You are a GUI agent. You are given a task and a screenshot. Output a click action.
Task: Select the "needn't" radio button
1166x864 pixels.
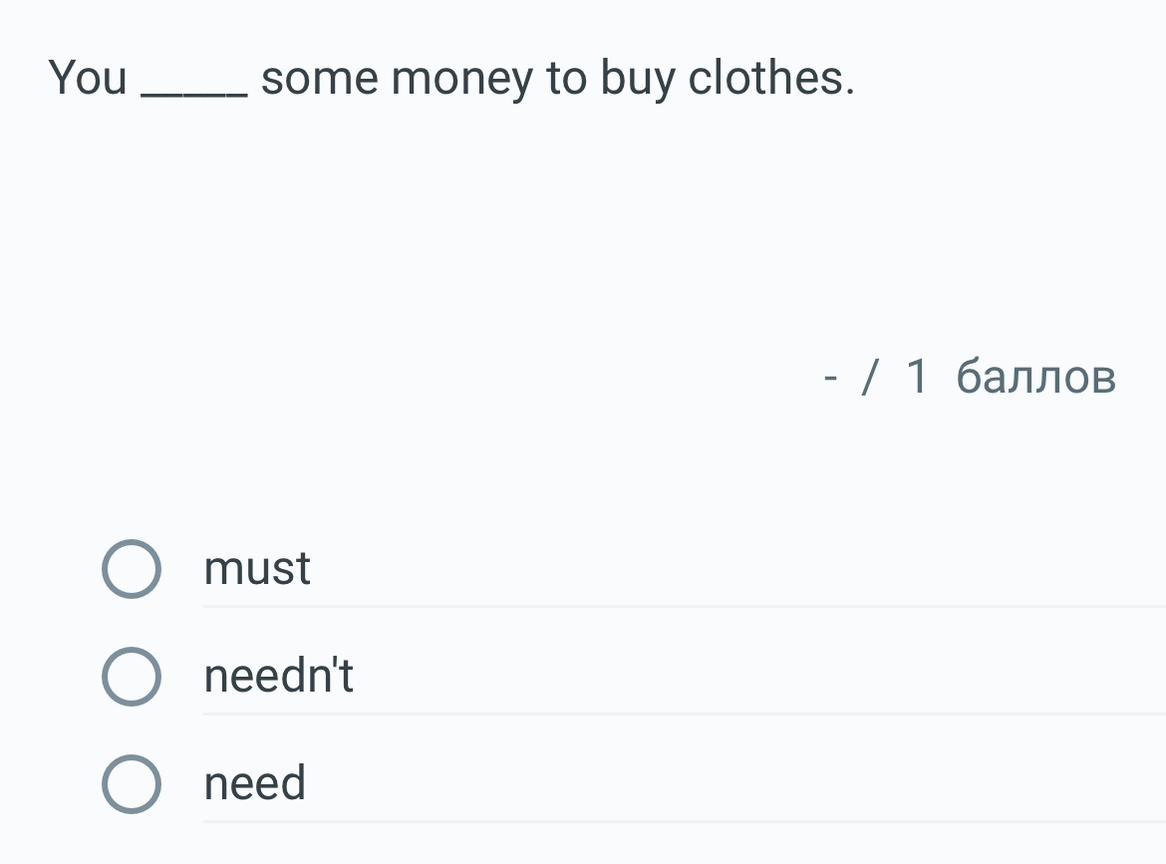coord(131,677)
